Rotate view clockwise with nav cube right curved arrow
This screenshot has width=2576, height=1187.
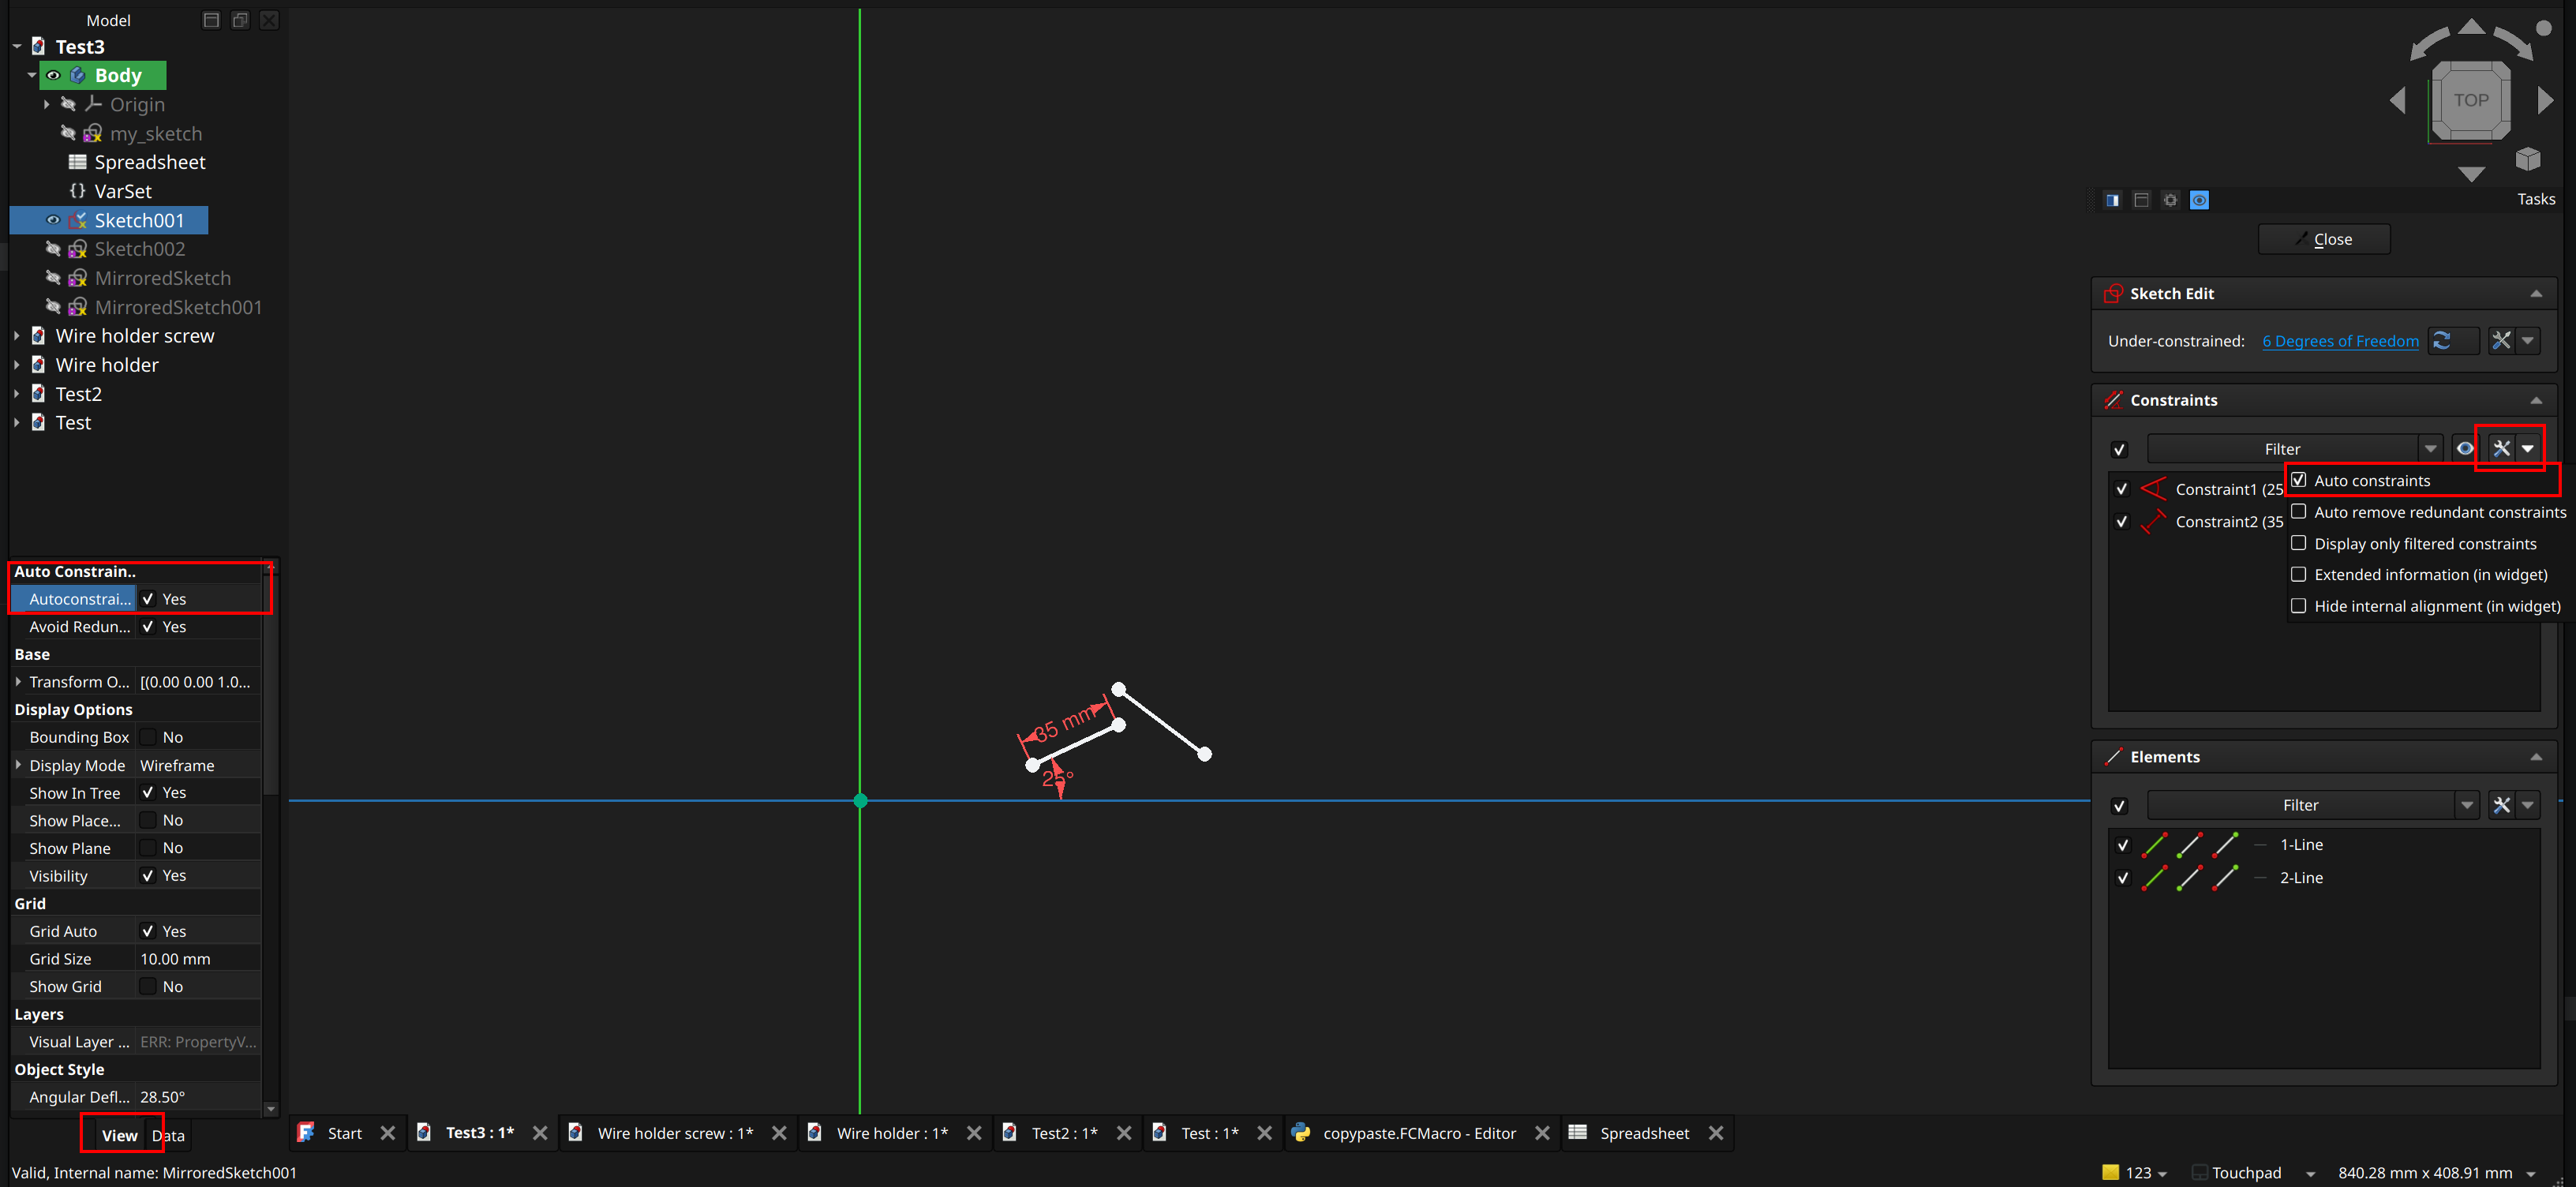point(2513,44)
